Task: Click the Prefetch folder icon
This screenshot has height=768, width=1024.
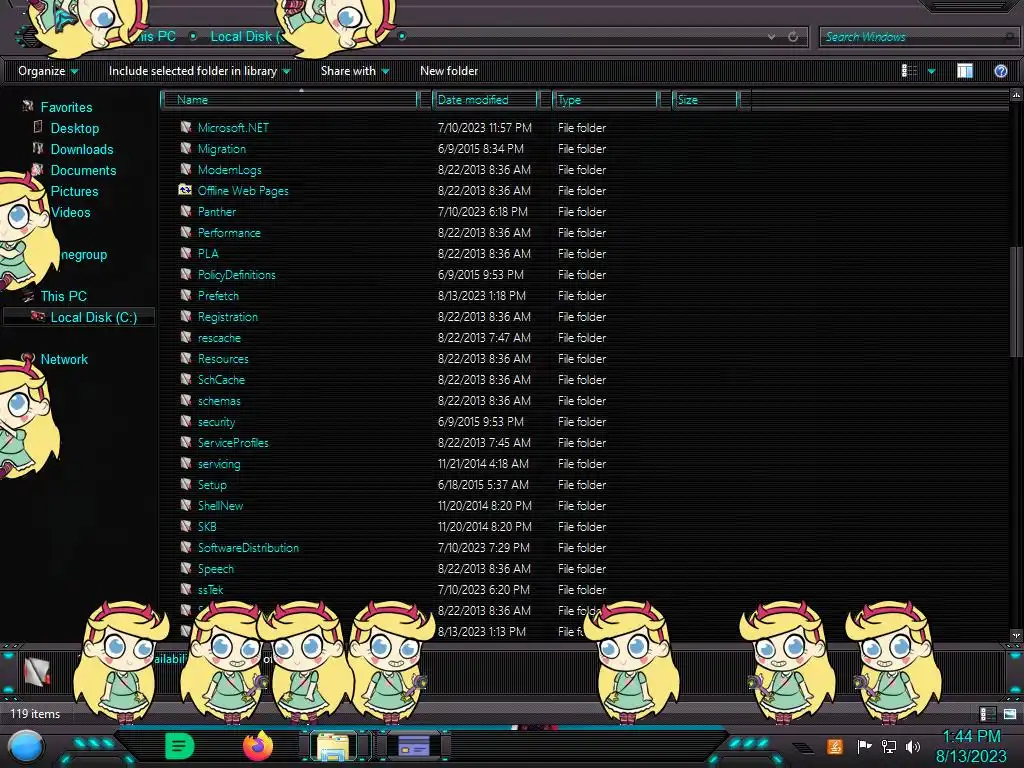Action: click(185, 295)
